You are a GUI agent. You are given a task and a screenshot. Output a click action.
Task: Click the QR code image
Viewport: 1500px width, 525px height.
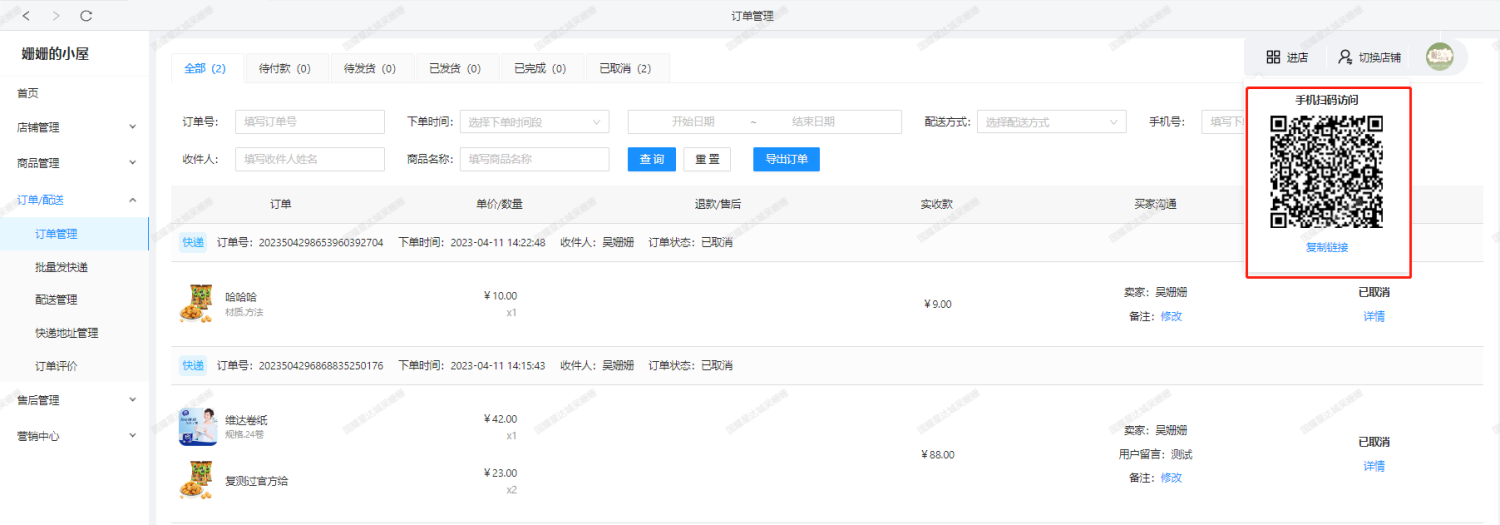point(1327,172)
